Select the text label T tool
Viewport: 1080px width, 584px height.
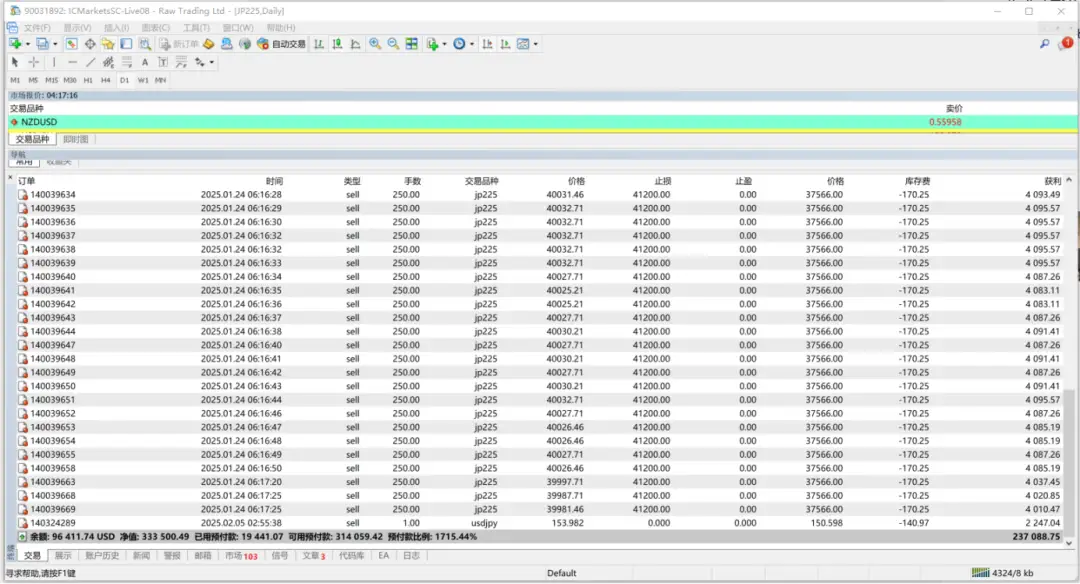163,62
